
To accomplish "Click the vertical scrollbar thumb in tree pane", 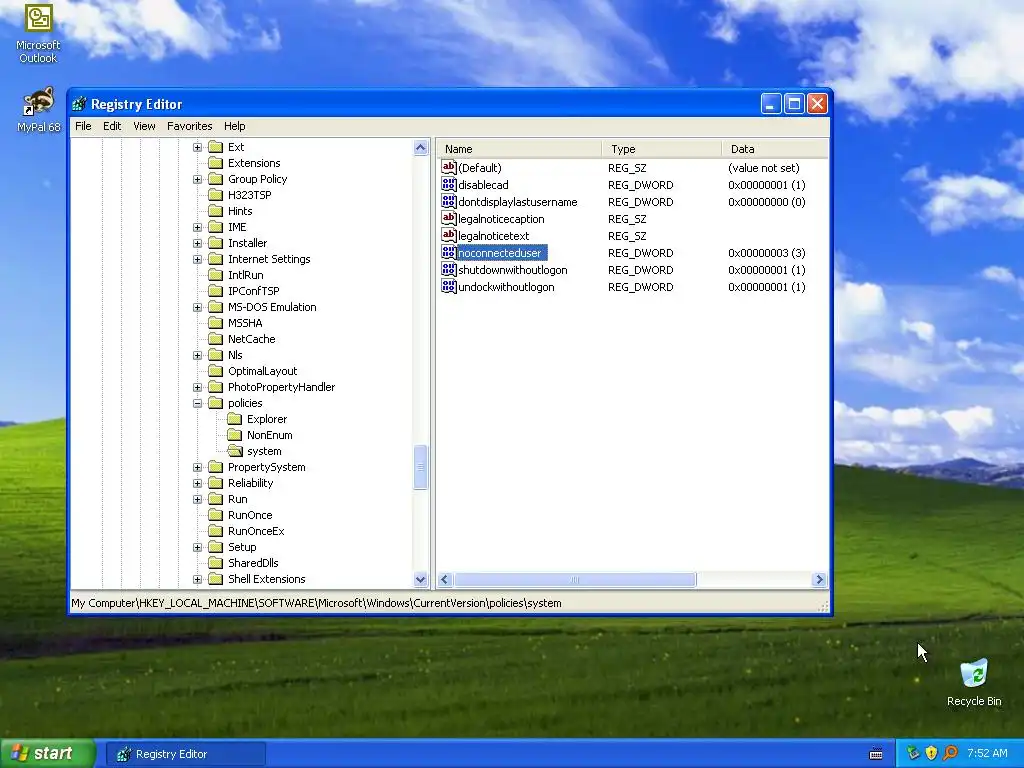I will pyautogui.click(x=421, y=467).
